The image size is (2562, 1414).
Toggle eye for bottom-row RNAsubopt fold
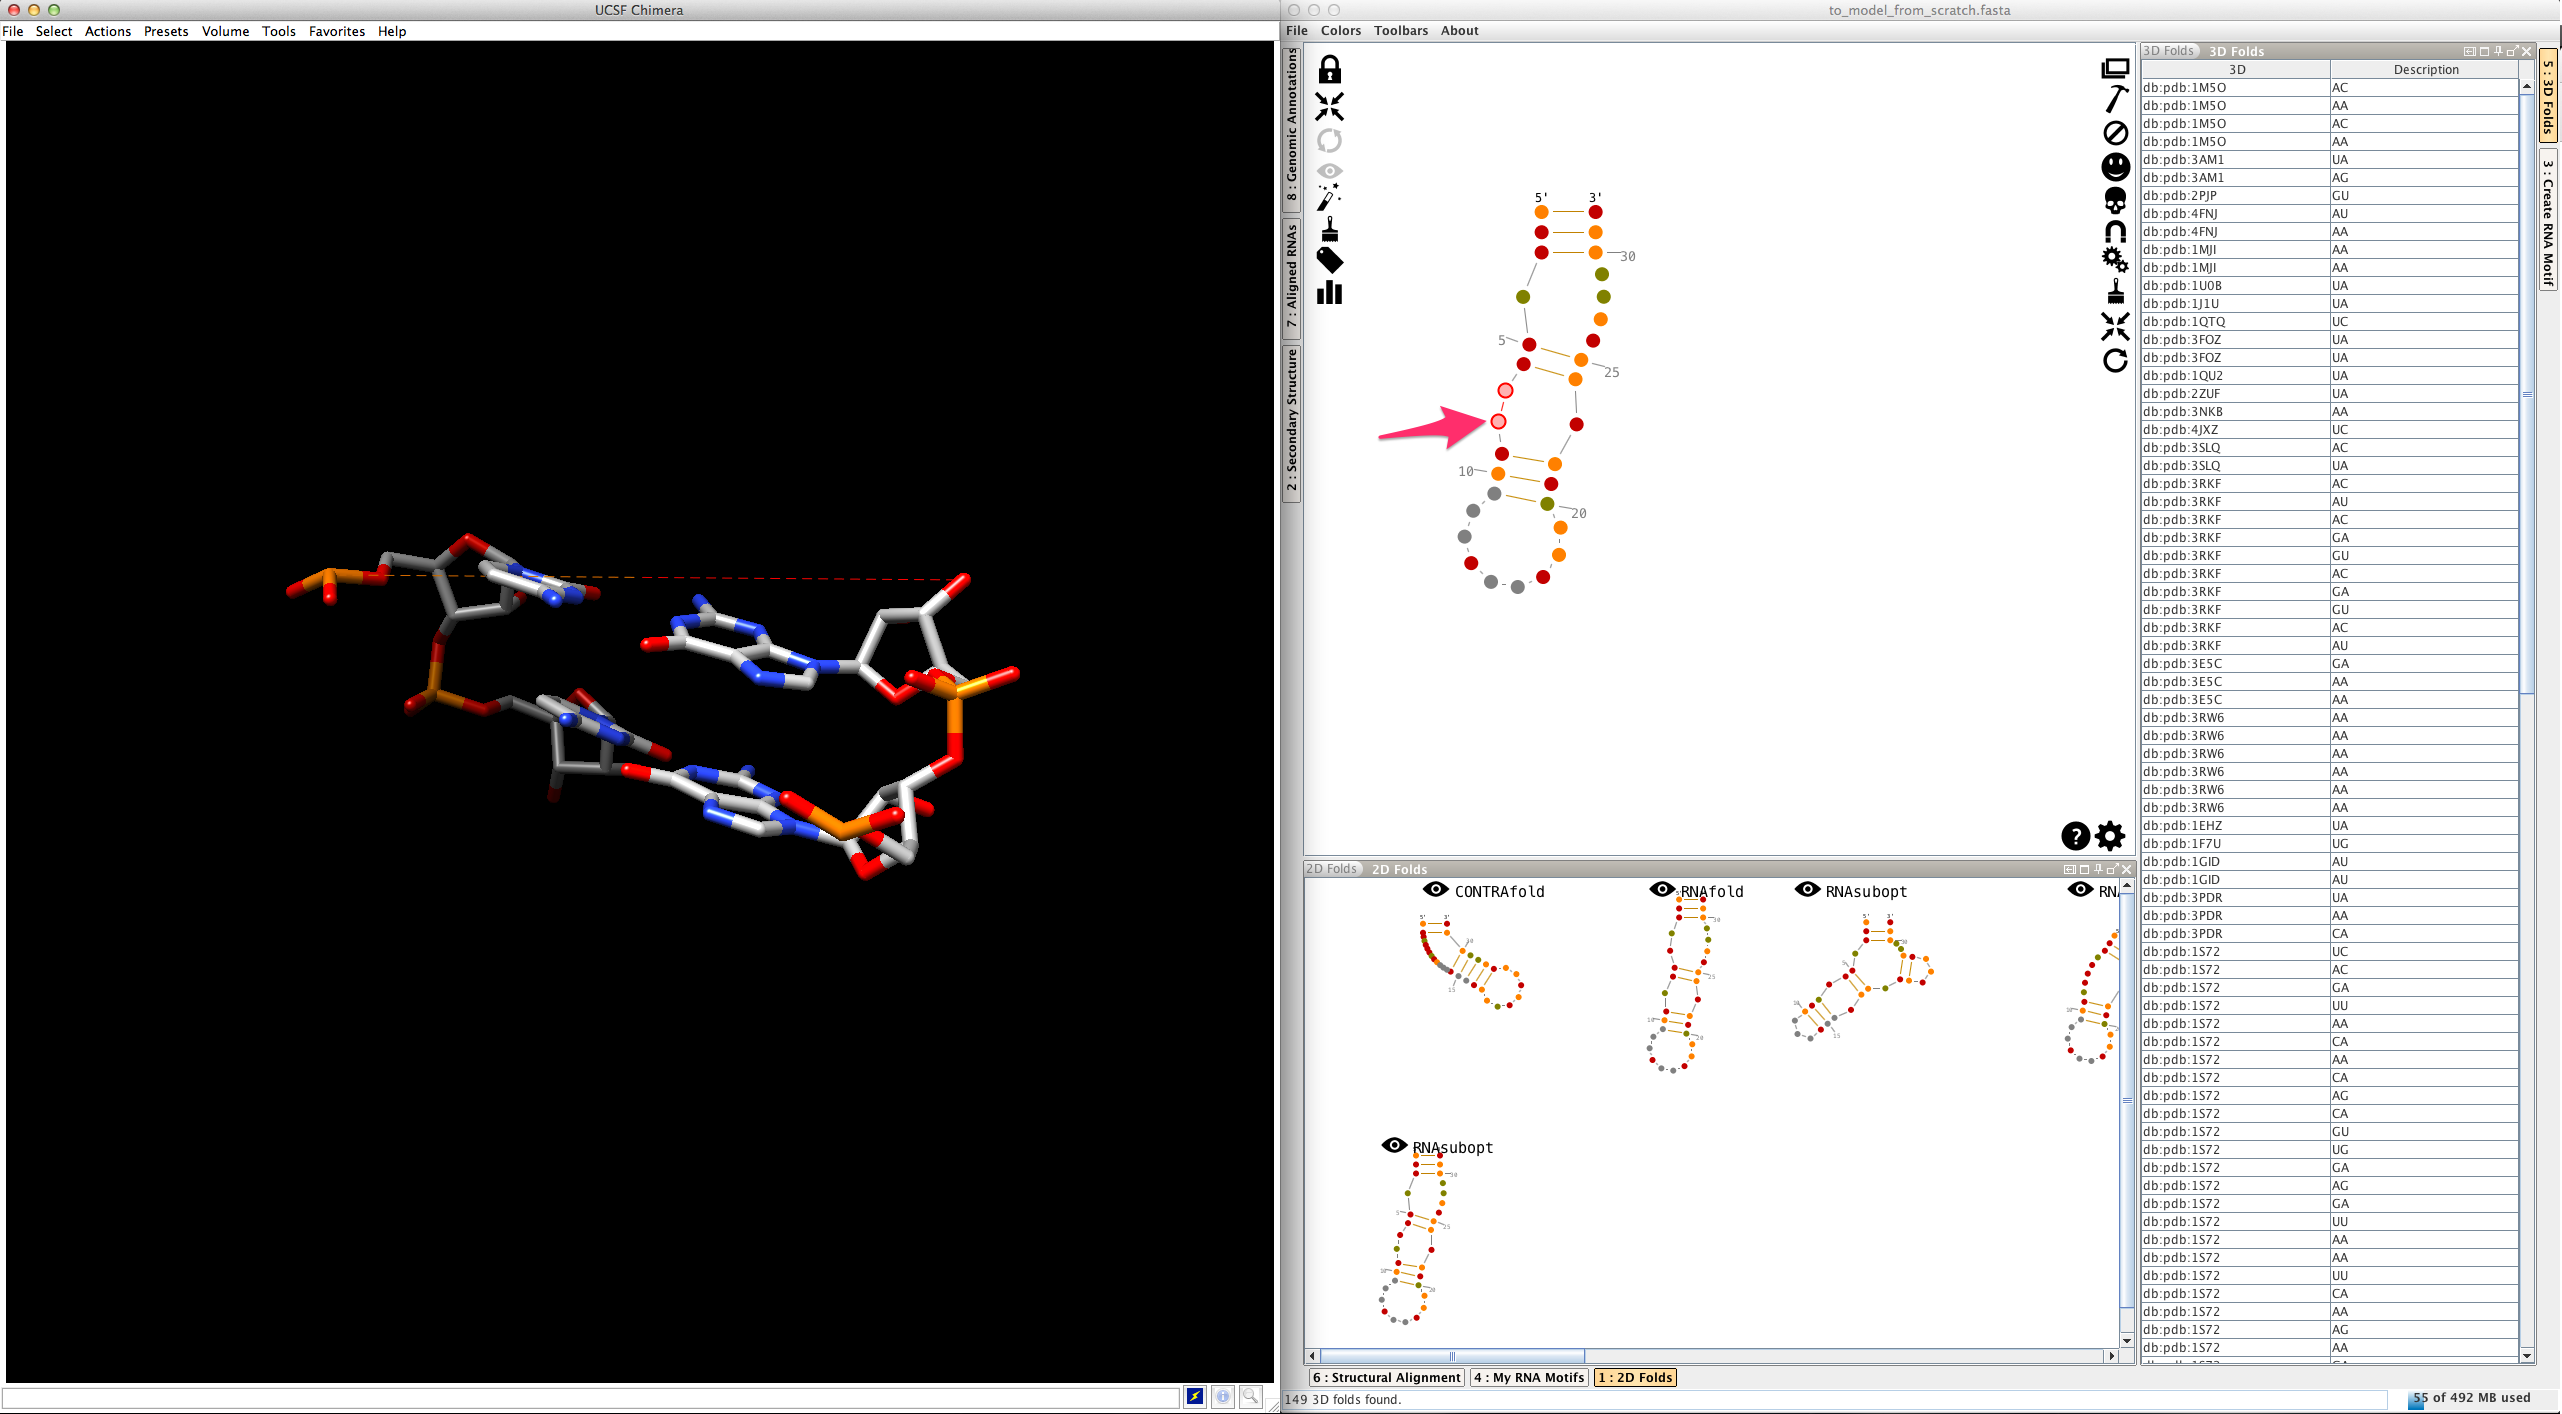coord(1394,1145)
